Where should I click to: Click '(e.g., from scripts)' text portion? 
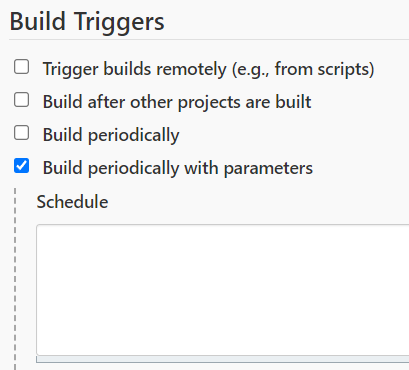coord(303,69)
